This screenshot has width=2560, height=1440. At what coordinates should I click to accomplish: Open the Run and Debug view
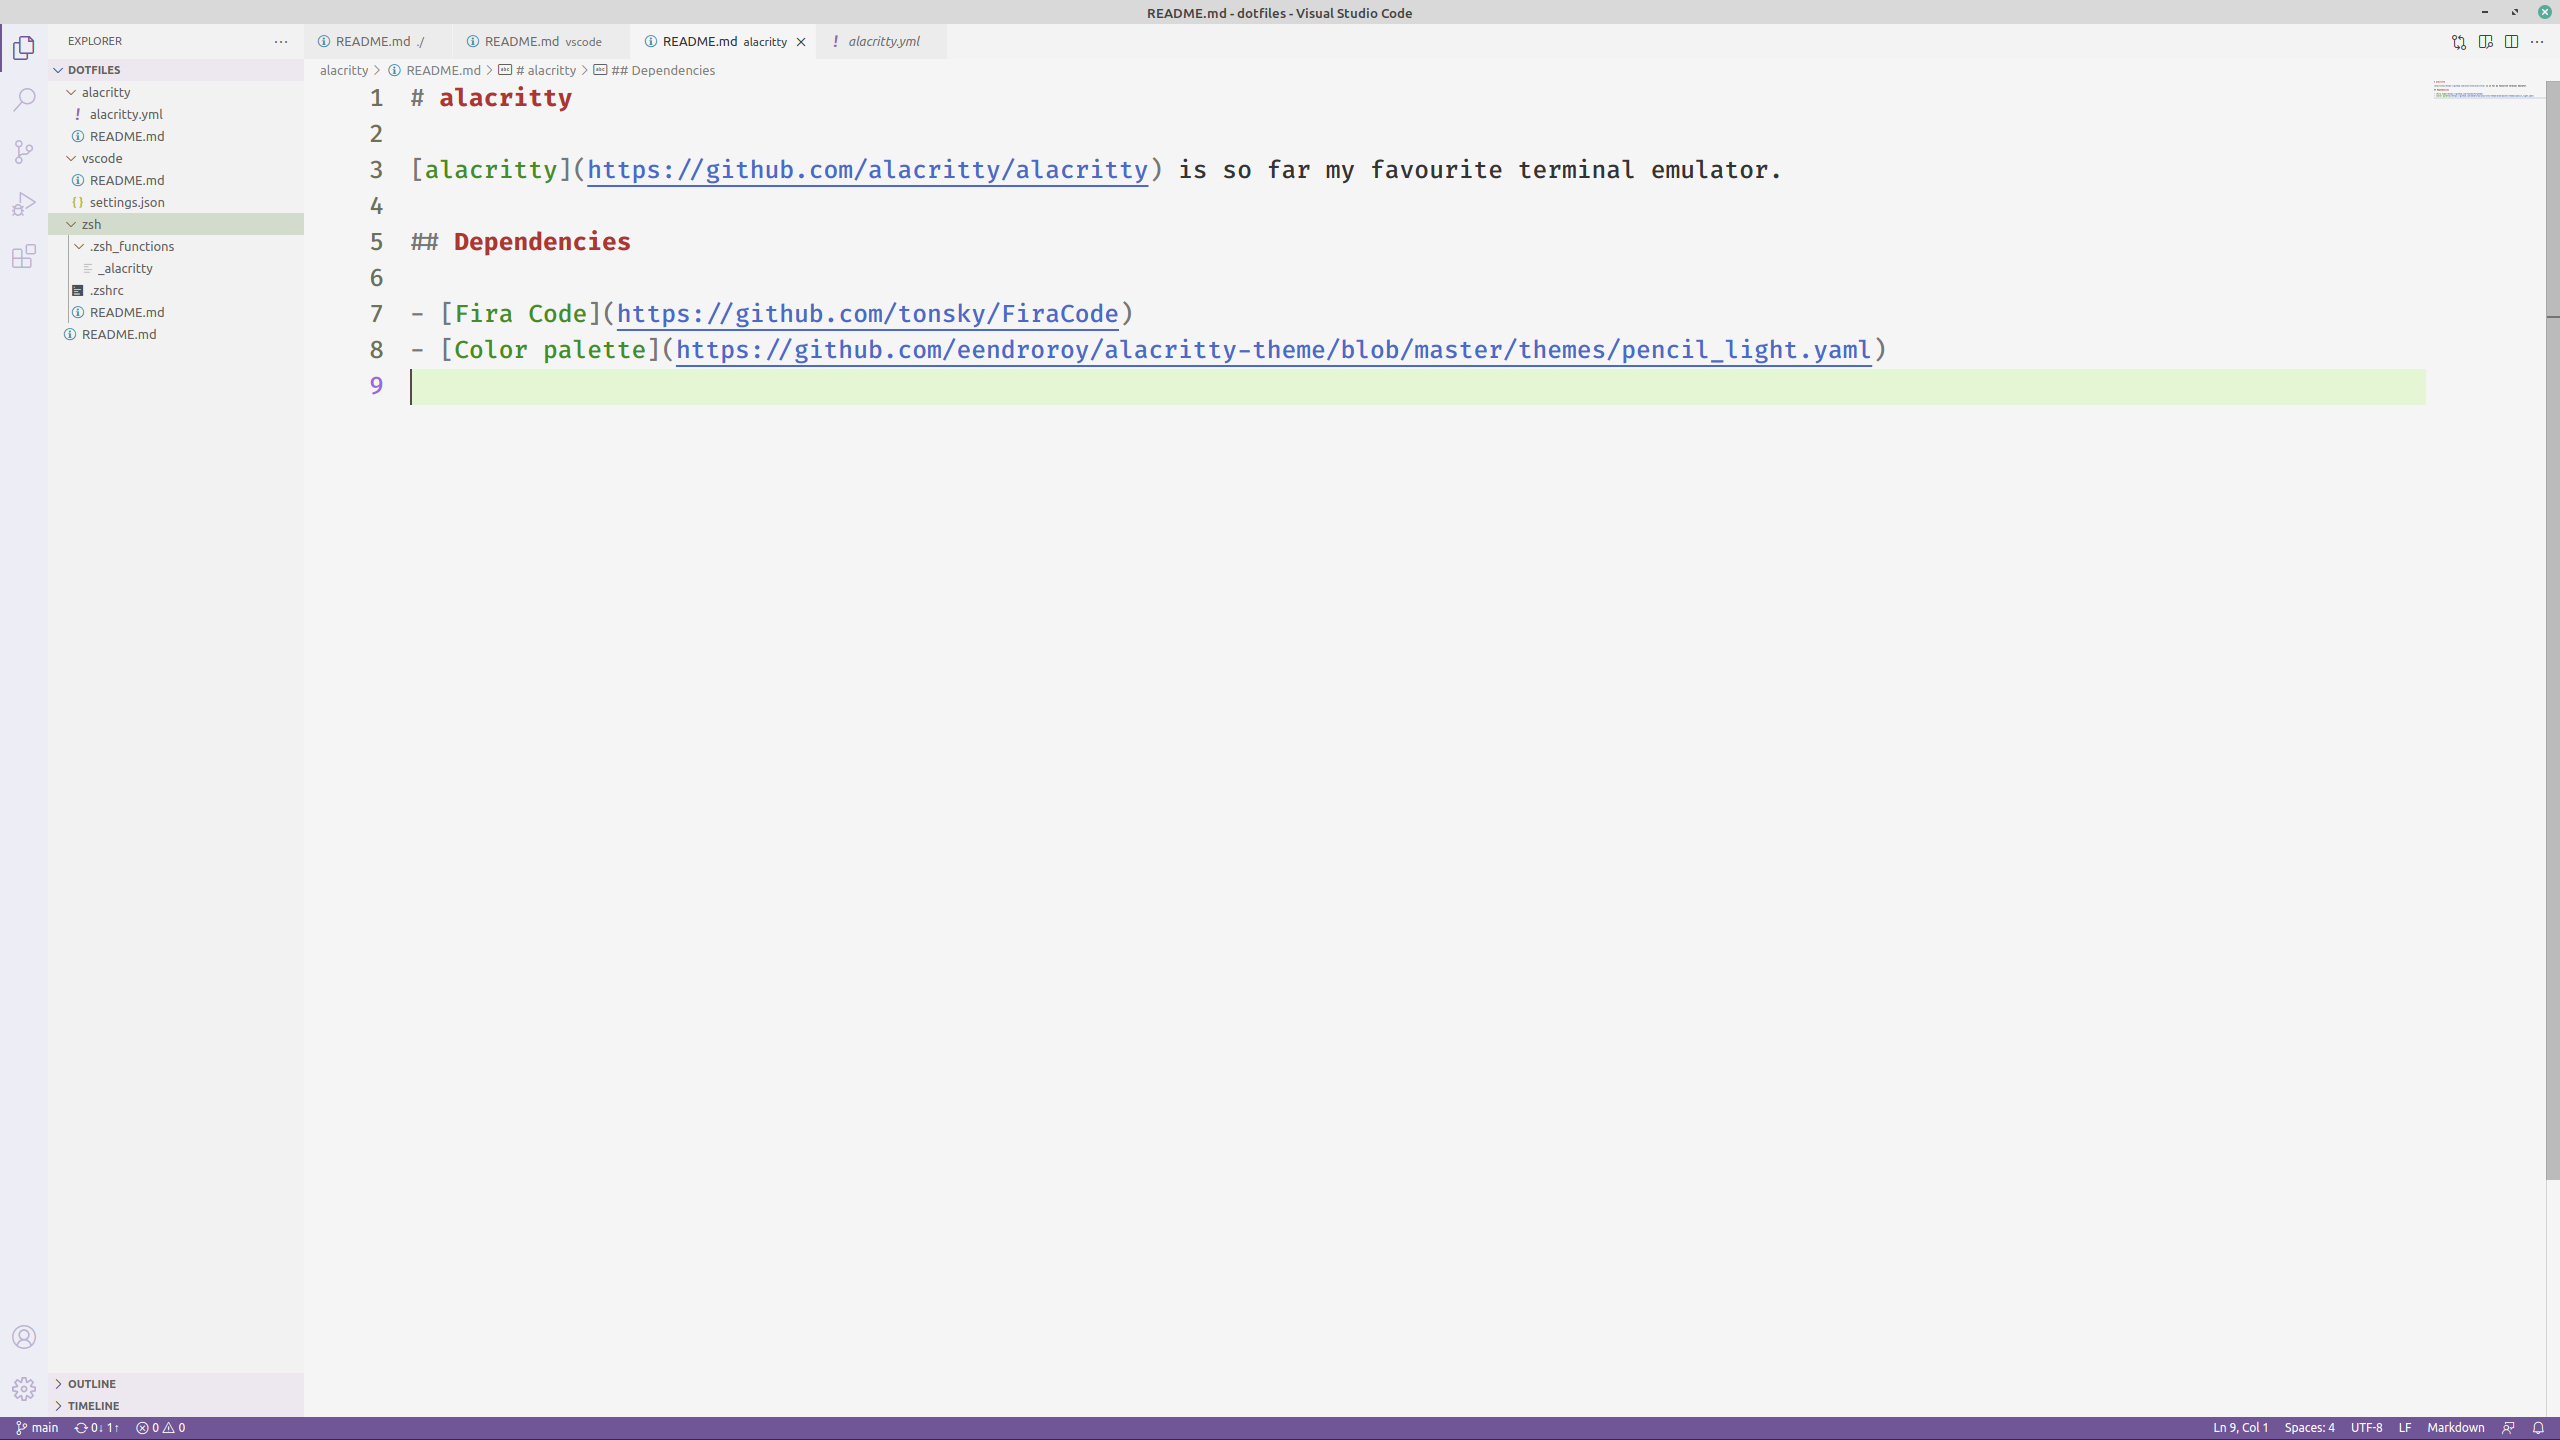click(24, 204)
